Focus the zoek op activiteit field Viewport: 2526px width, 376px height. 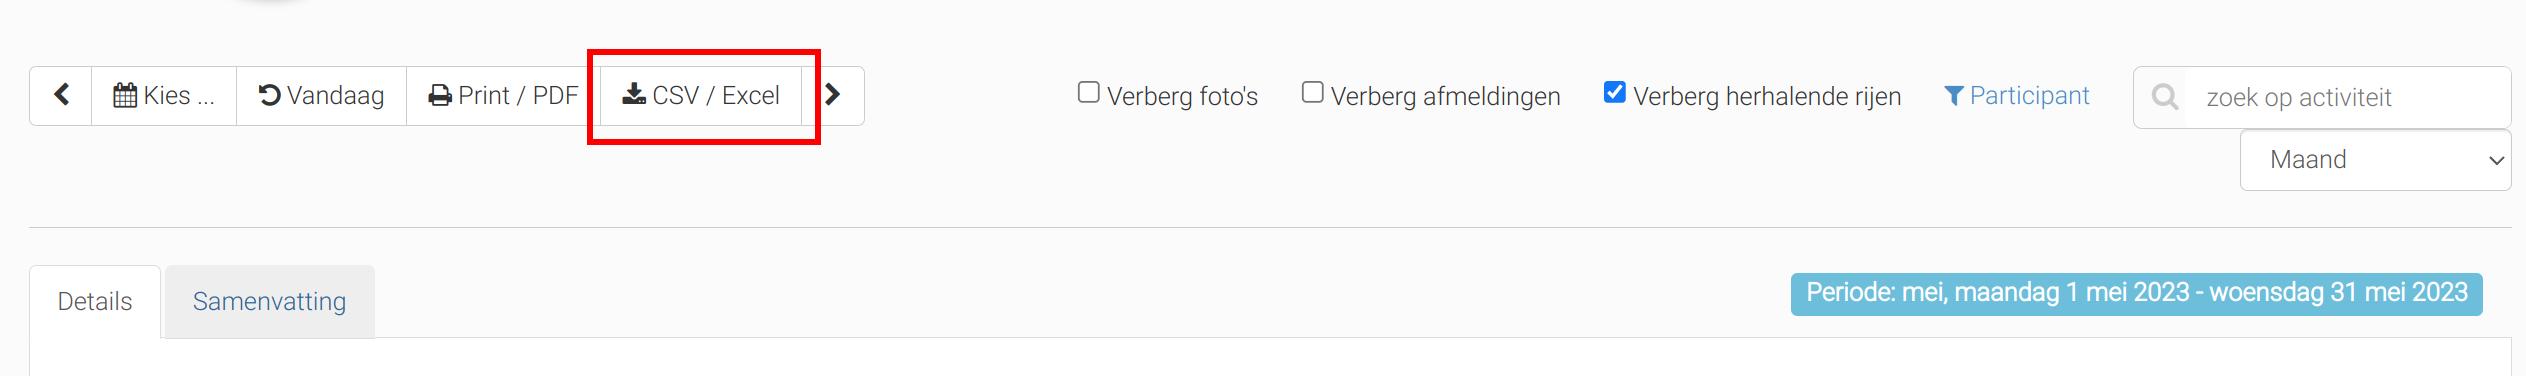2347,97
